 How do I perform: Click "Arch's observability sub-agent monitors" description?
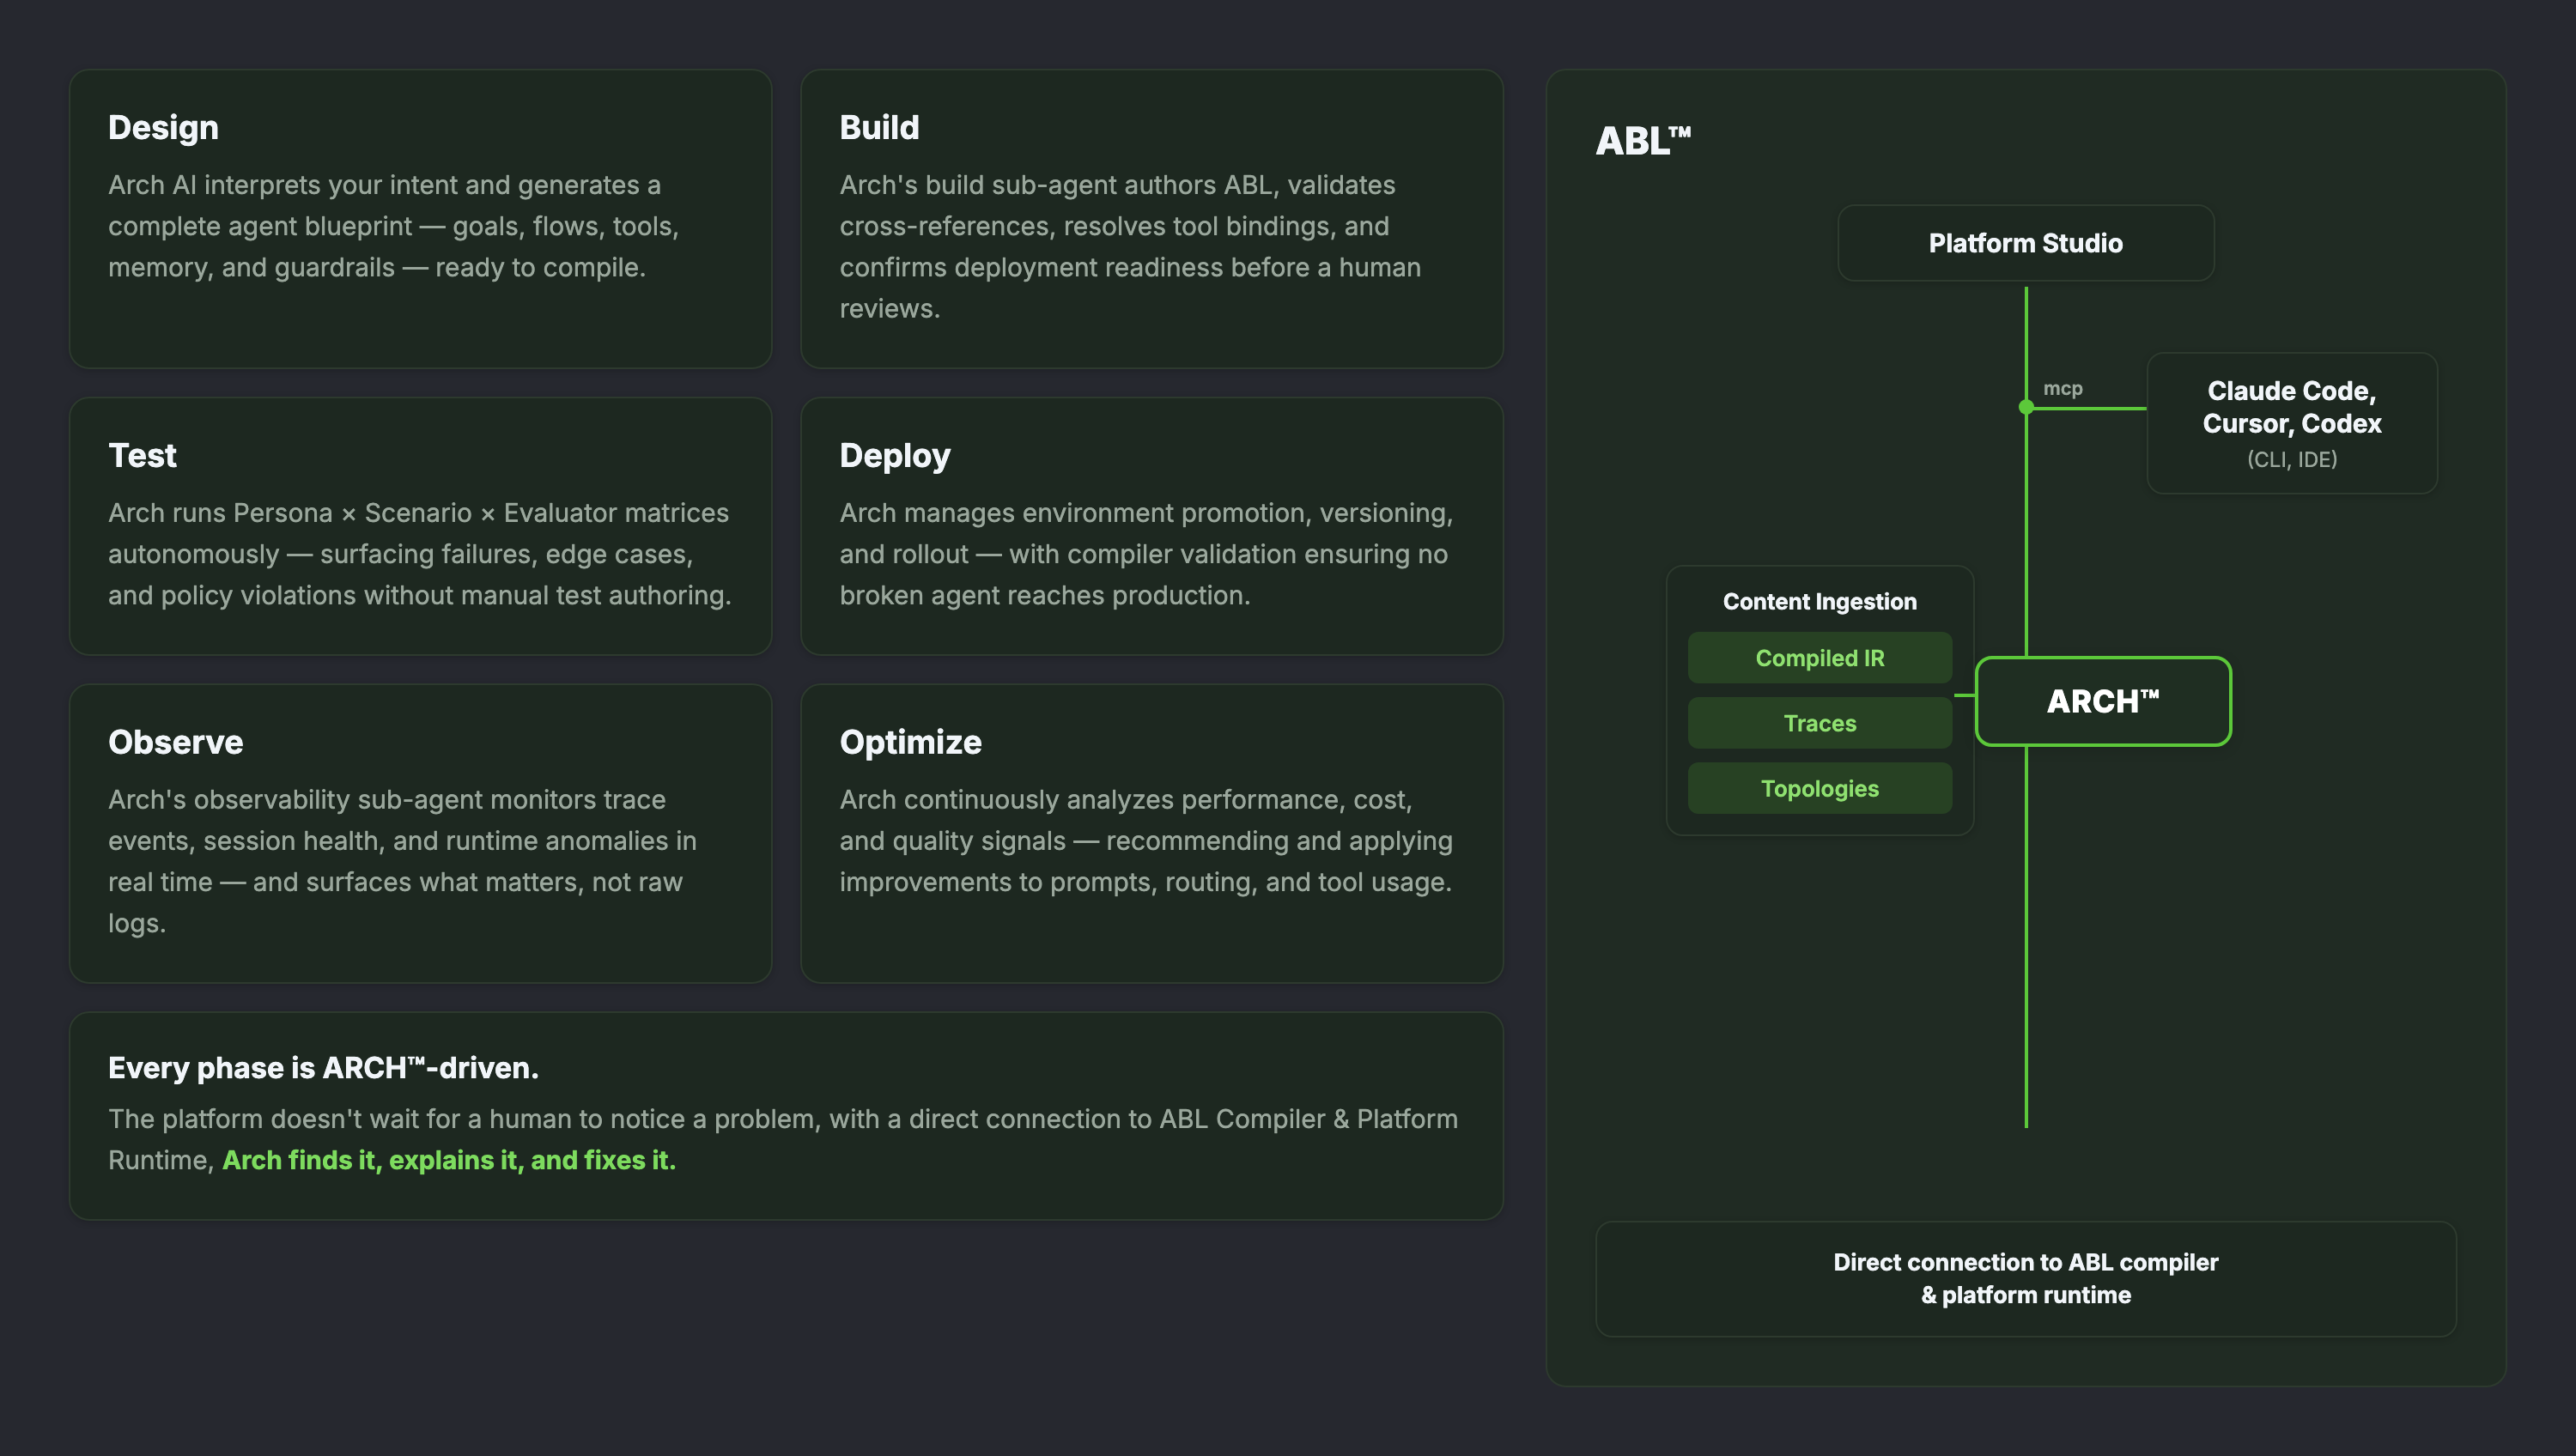point(402,861)
